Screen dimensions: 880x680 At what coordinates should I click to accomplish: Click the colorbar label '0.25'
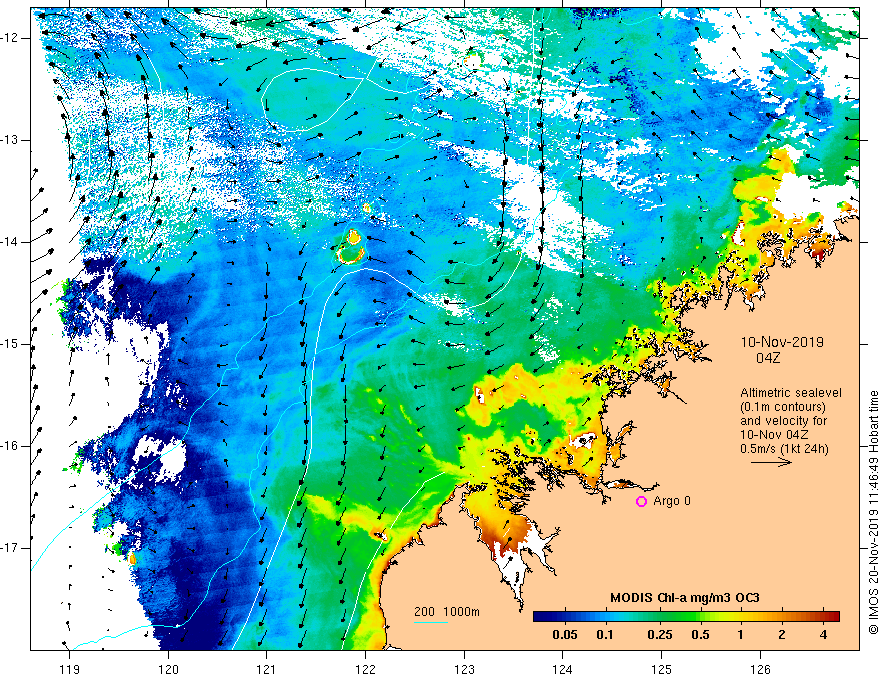pos(660,635)
